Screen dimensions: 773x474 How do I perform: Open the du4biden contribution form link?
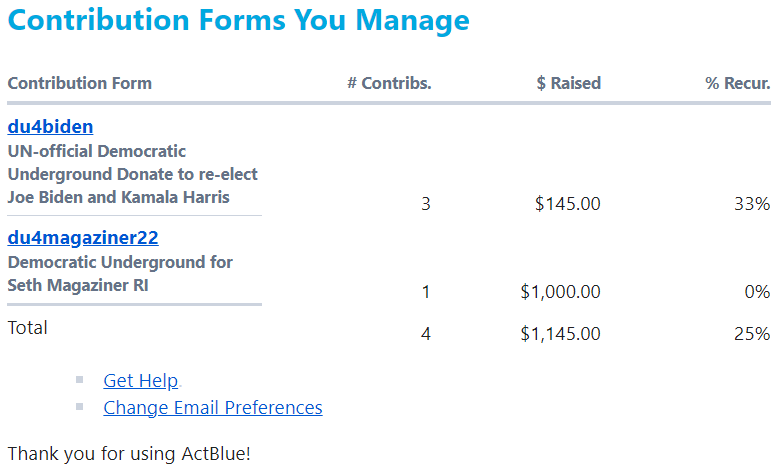[x=50, y=127]
